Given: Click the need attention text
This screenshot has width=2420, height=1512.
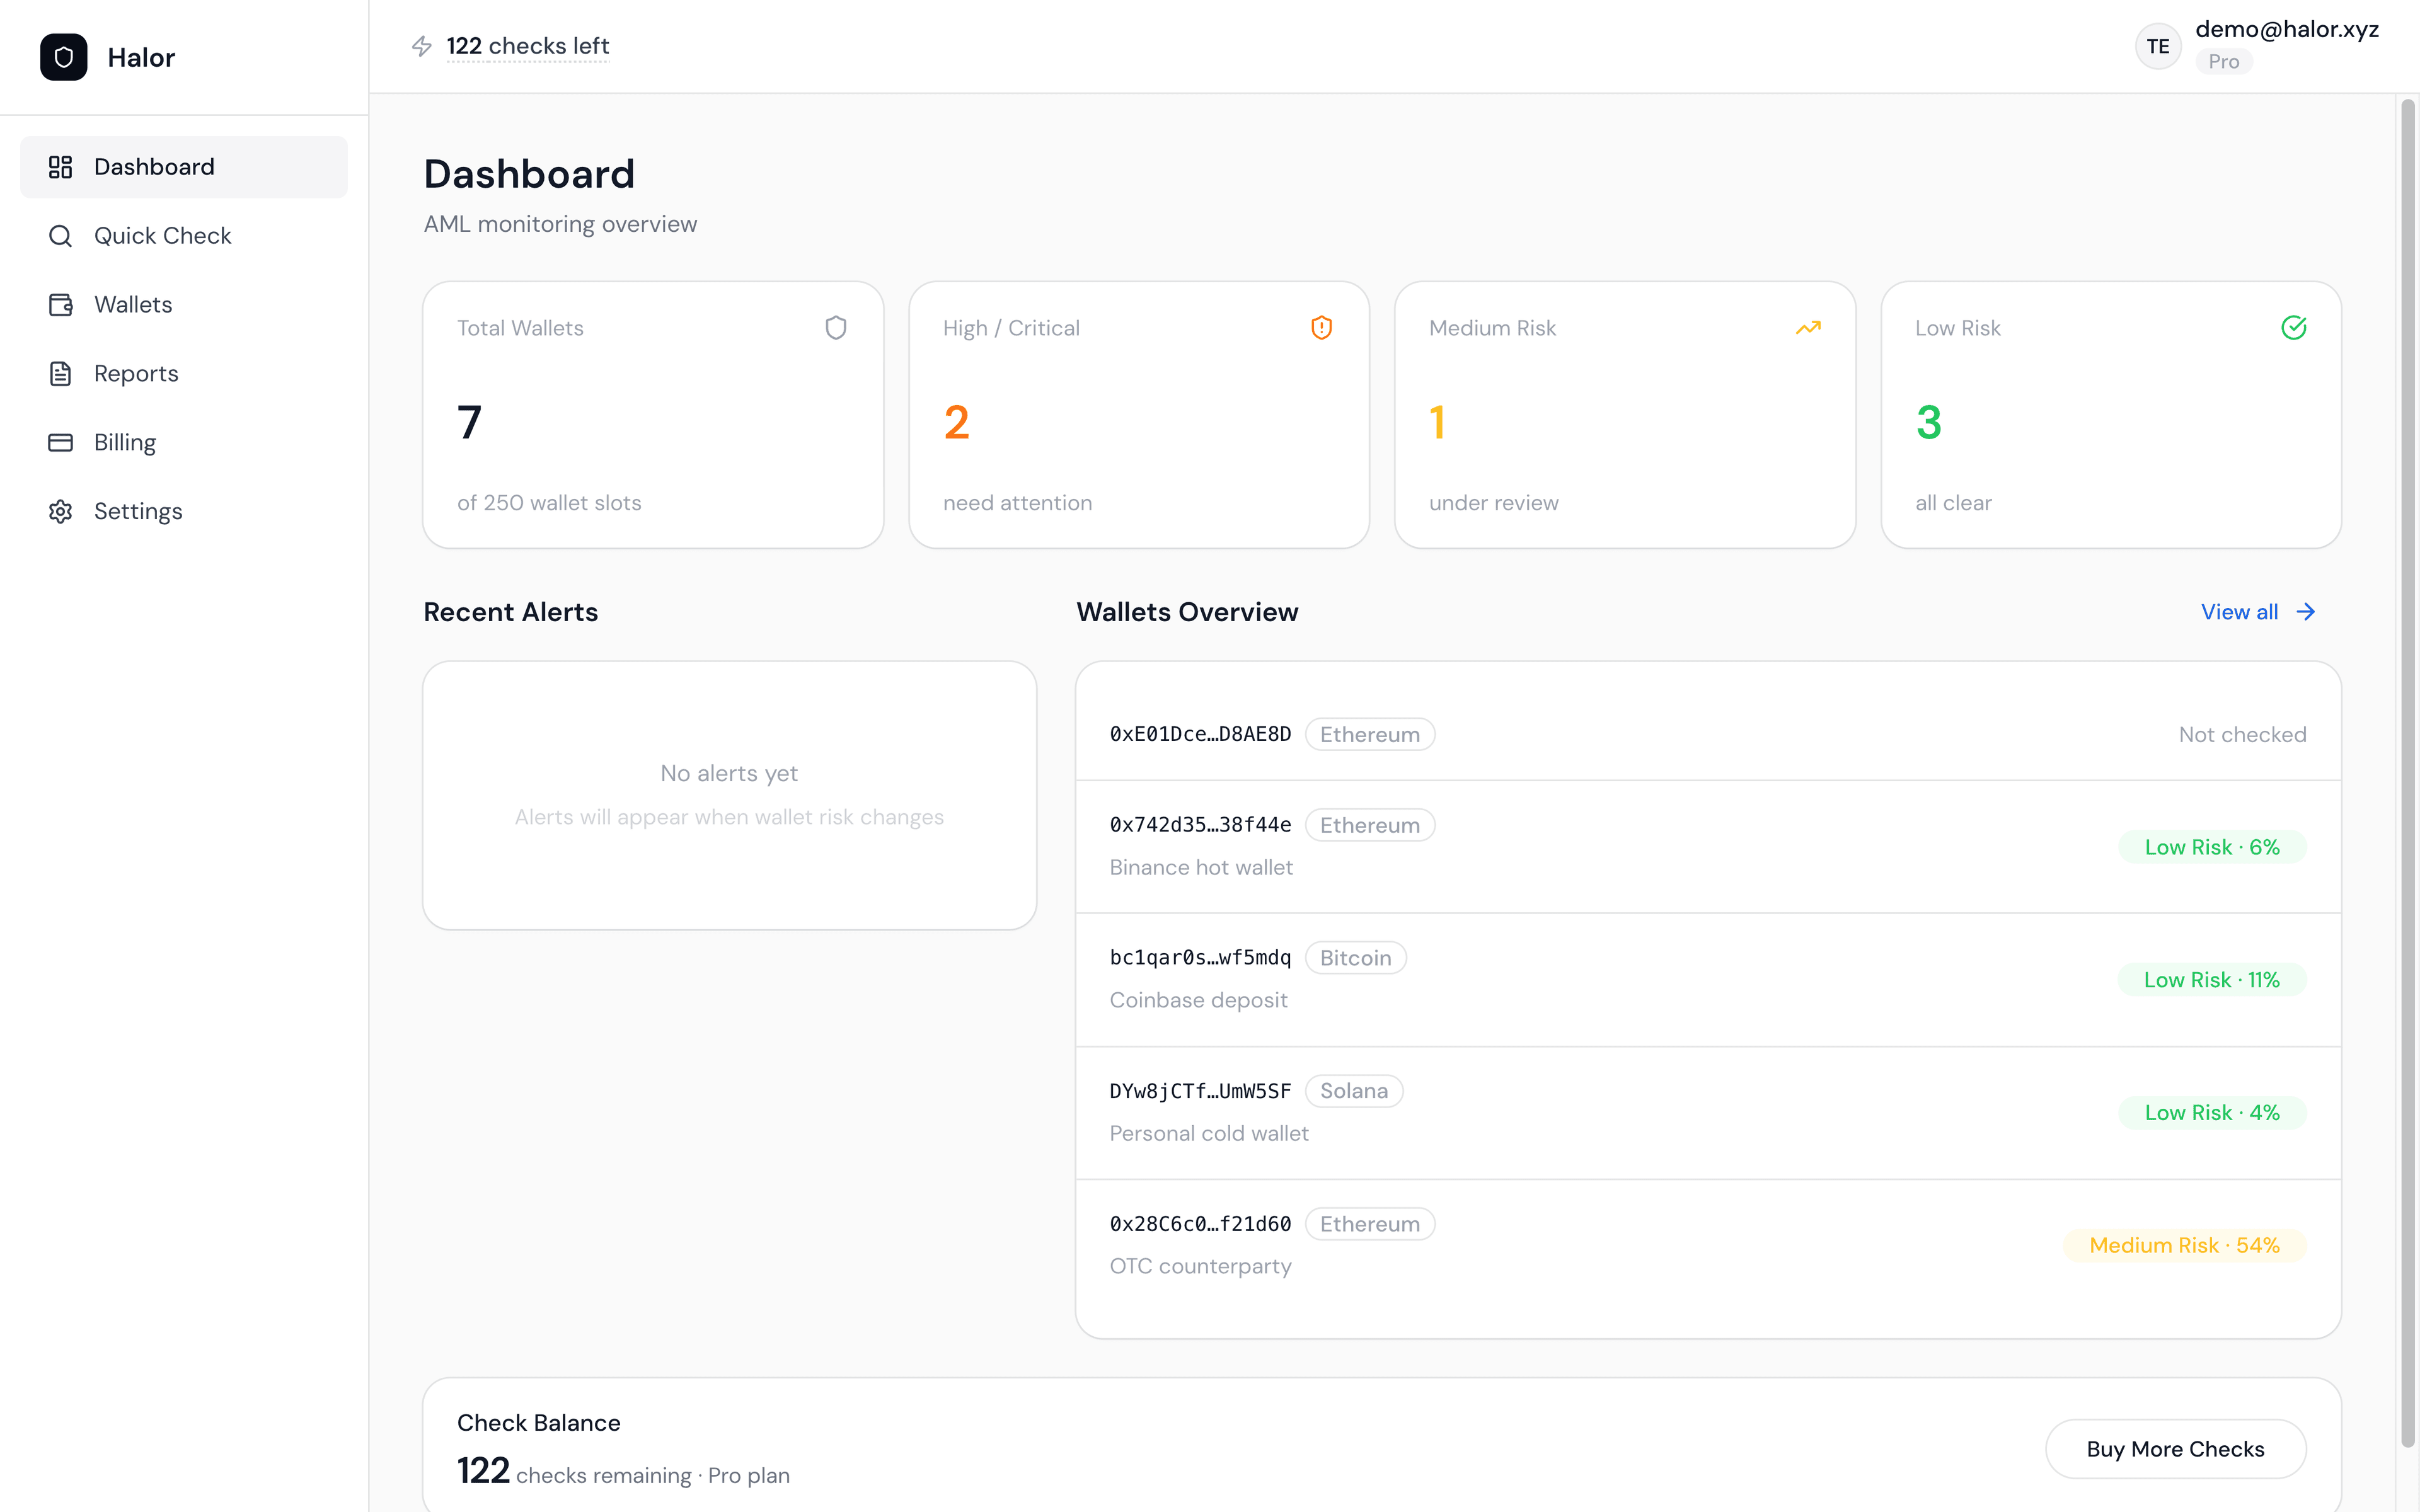Looking at the screenshot, I should coord(1017,503).
